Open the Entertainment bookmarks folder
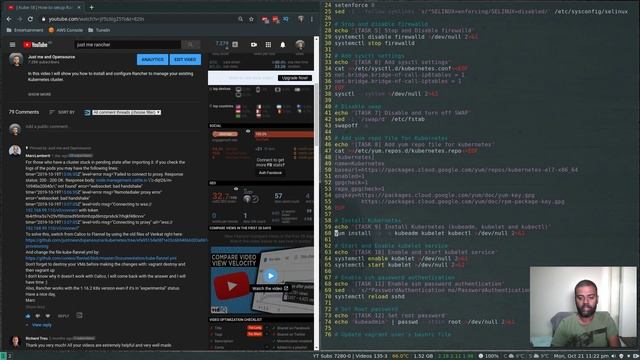The image size is (640, 360). pos(25,30)
